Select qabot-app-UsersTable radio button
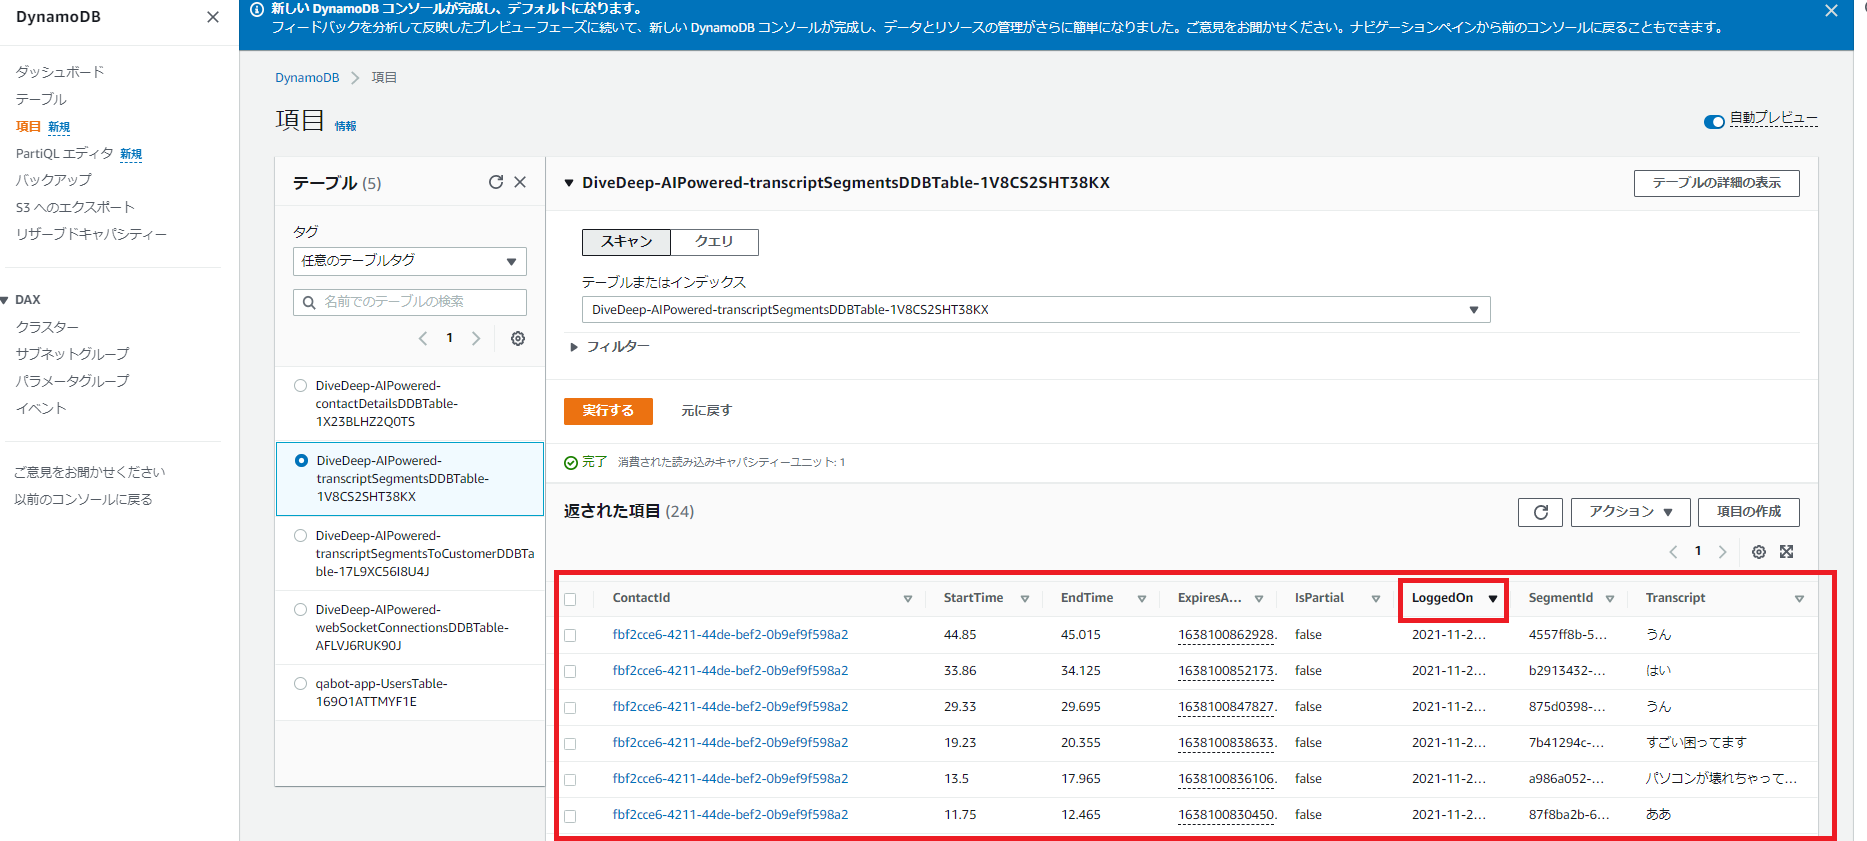Image resolution: width=1867 pixels, height=841 pixels. (300, 684)
